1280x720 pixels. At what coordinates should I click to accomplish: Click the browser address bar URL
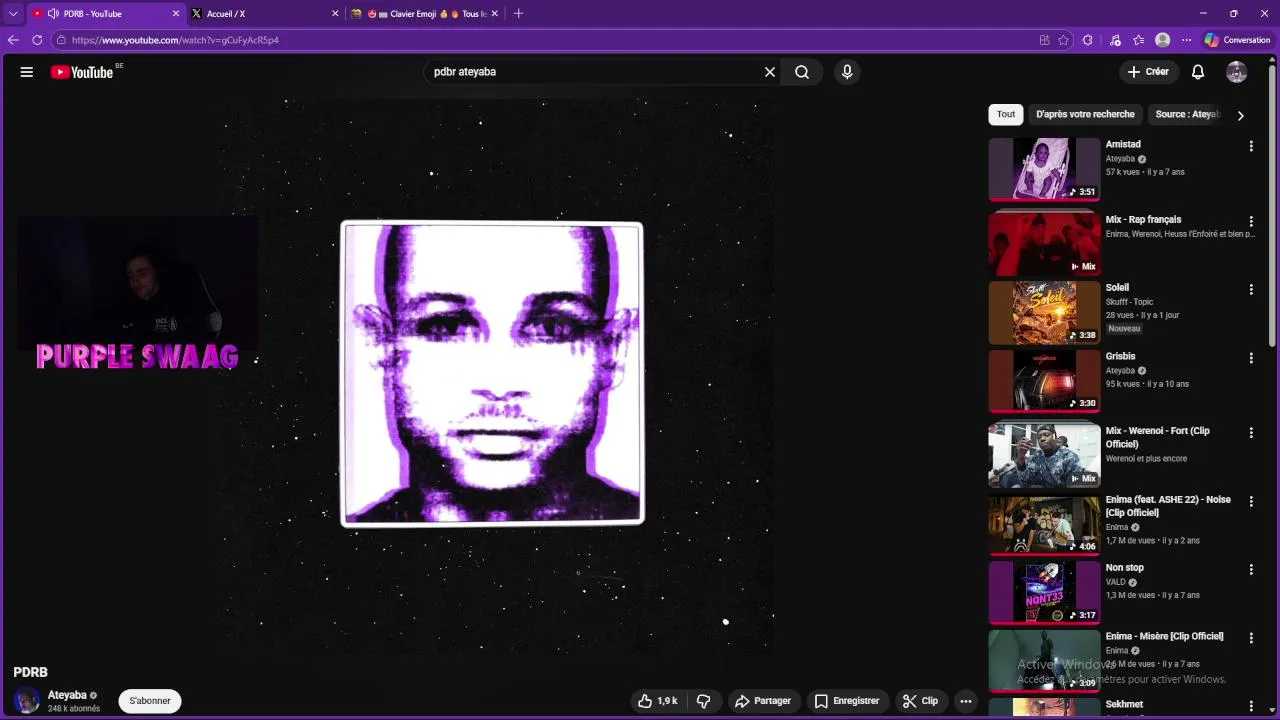175,40
